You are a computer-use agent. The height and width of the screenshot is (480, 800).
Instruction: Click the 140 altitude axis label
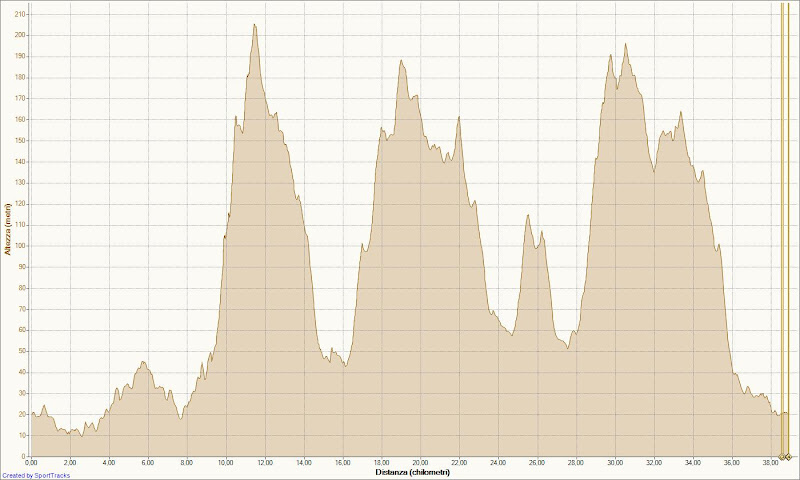pos(20,162)
